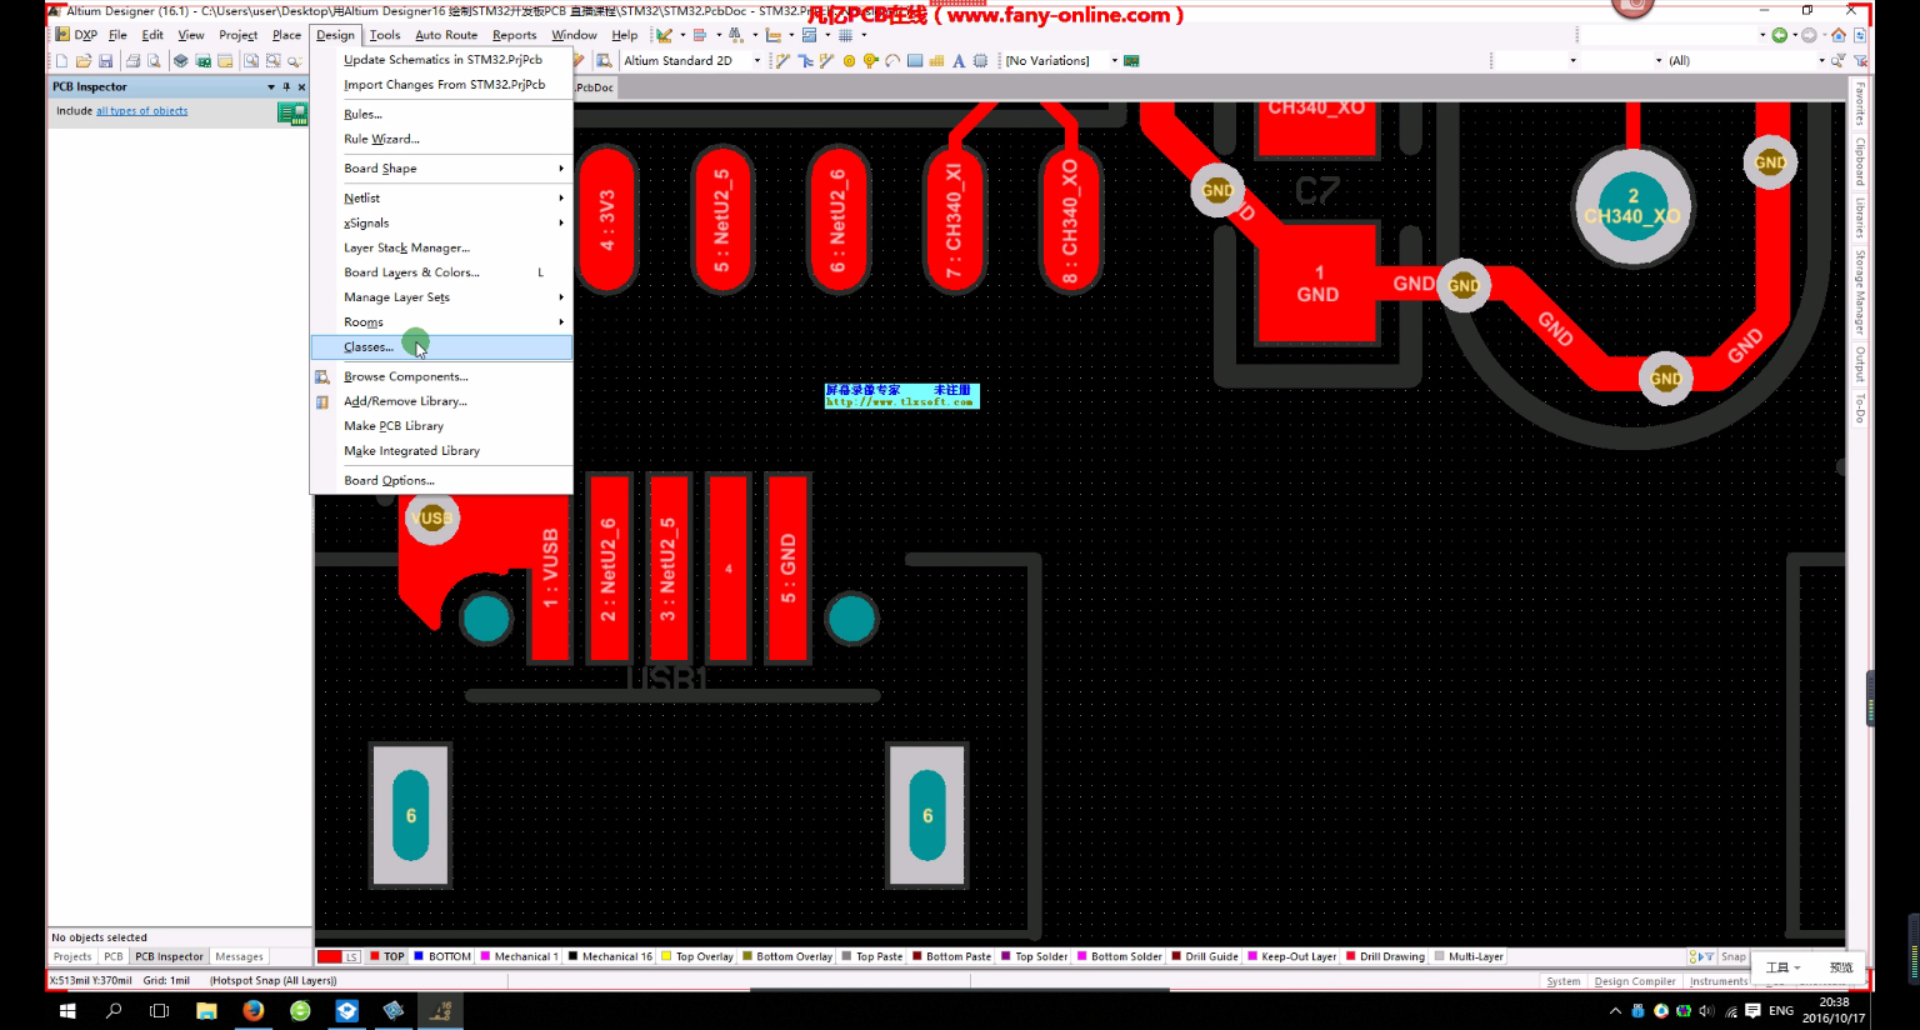Expand the Board Shape submenu
Viewport: 1920px width, 1030px height.
(441, 168)
